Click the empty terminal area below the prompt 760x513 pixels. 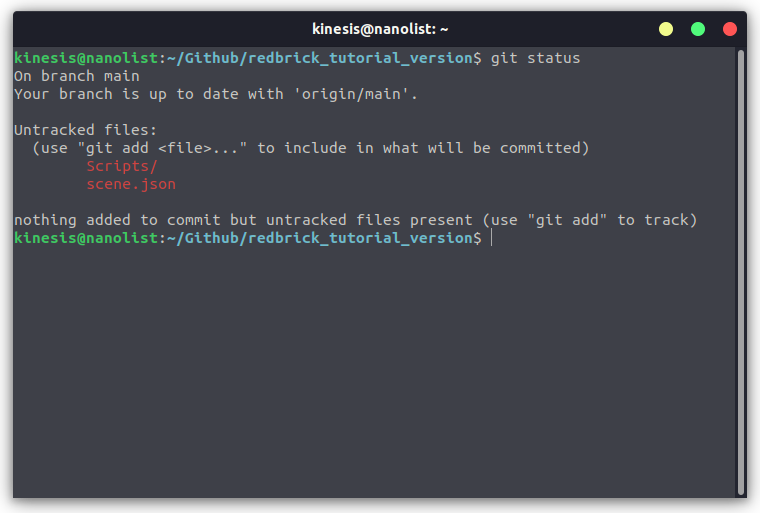[373, 369]
